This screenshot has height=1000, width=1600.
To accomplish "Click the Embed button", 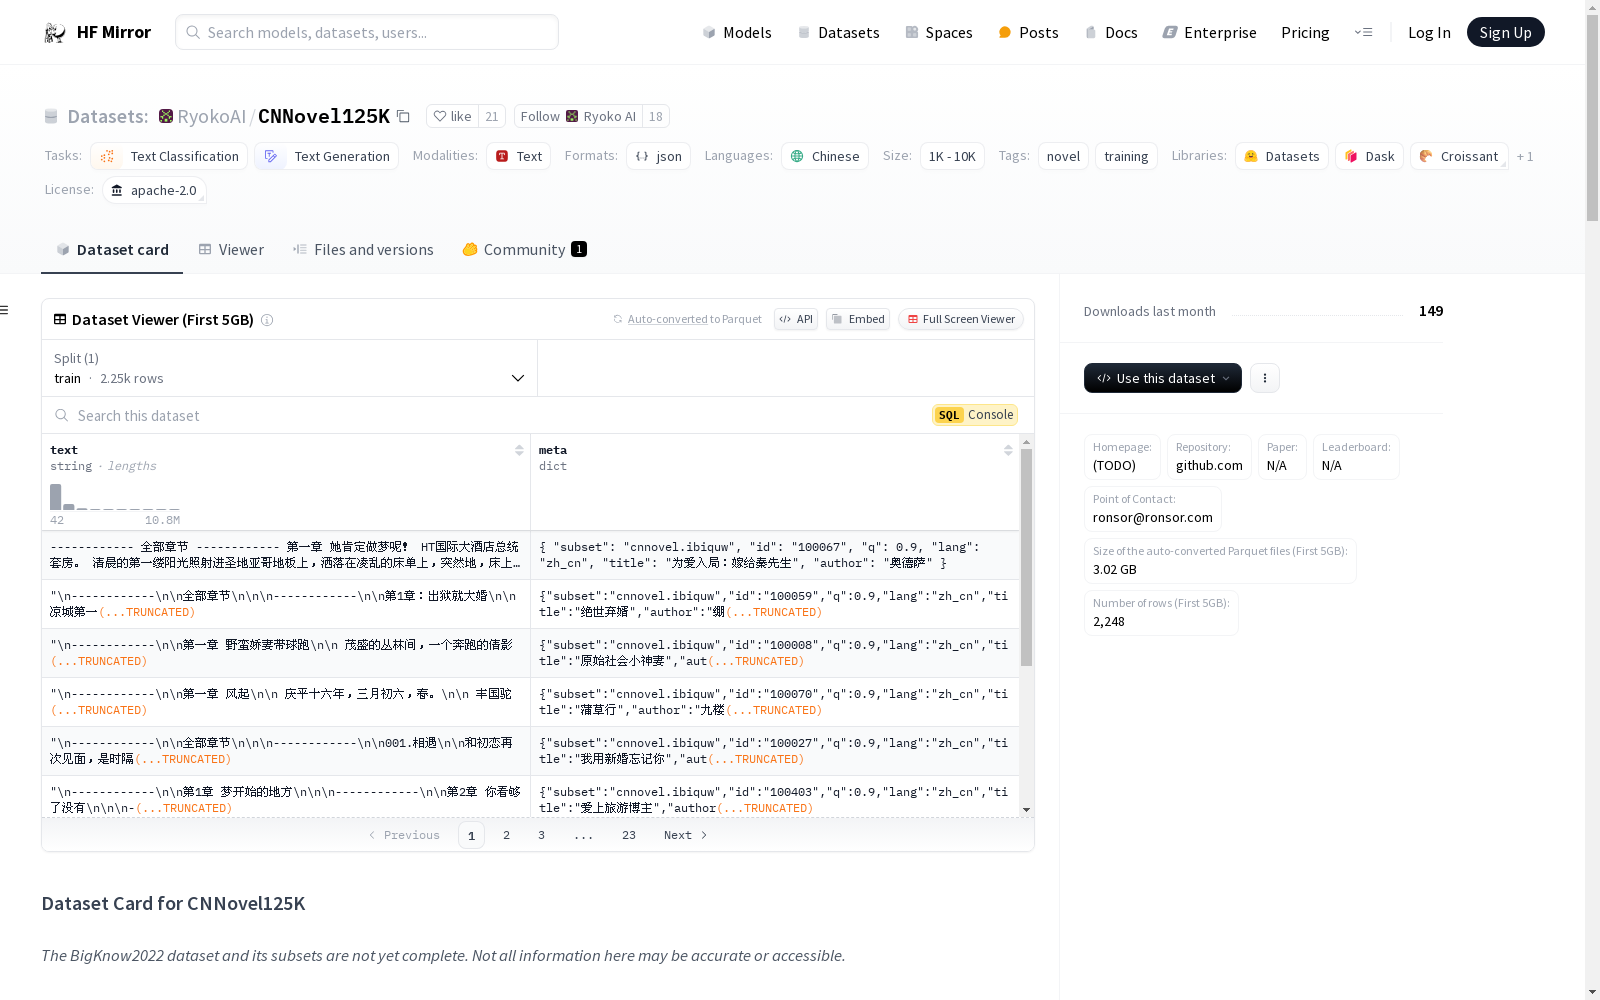I will [x=858, y=319].
